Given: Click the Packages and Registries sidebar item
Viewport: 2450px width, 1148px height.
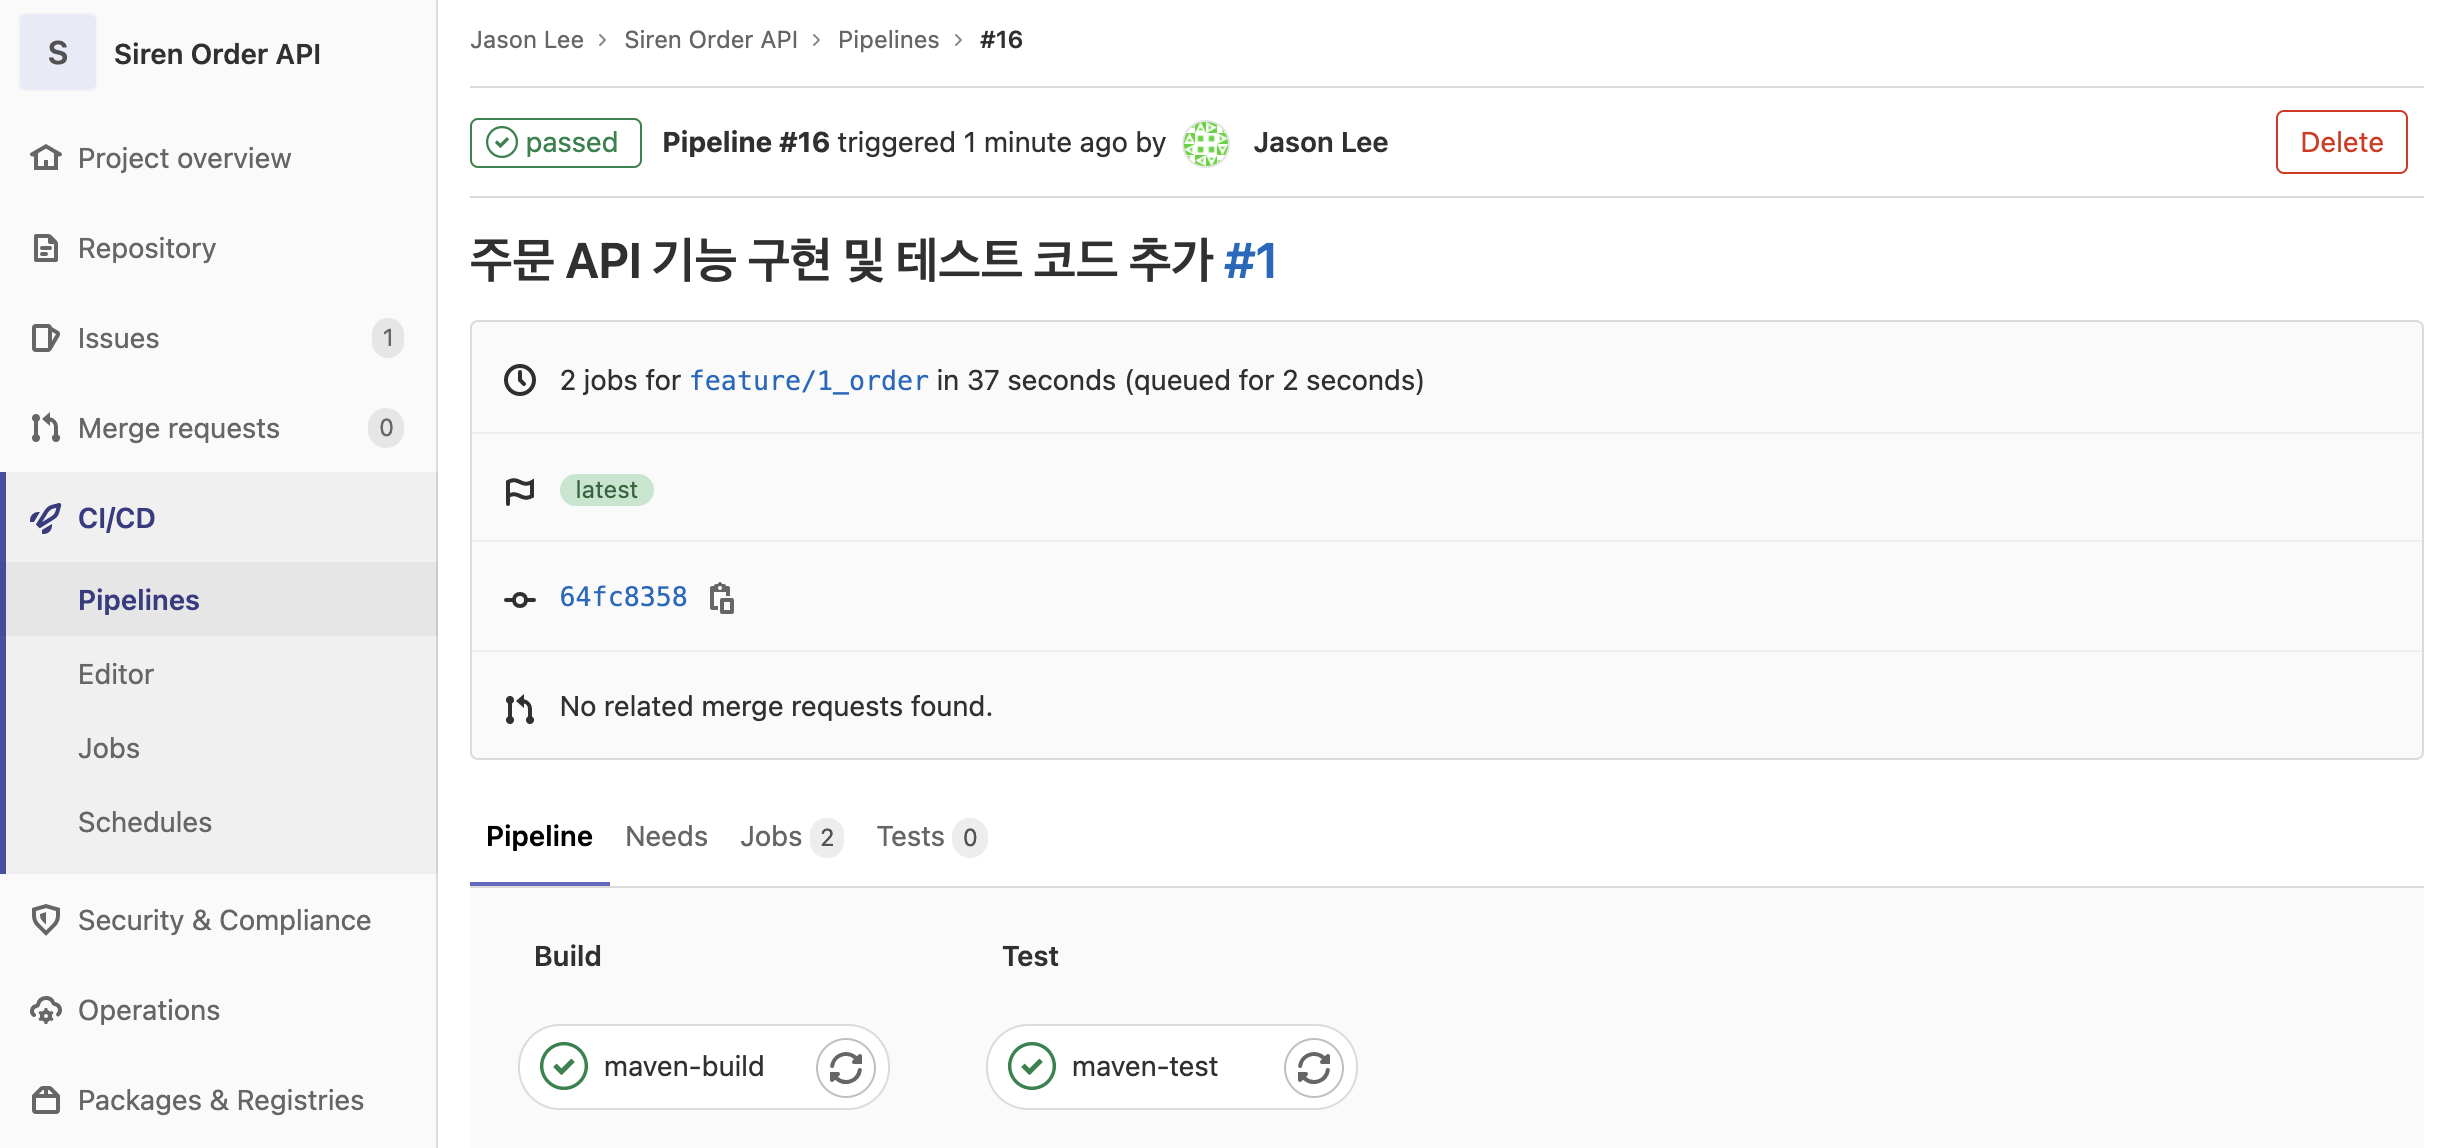Looking at the screenshot, I should [x=220, y=1096].
